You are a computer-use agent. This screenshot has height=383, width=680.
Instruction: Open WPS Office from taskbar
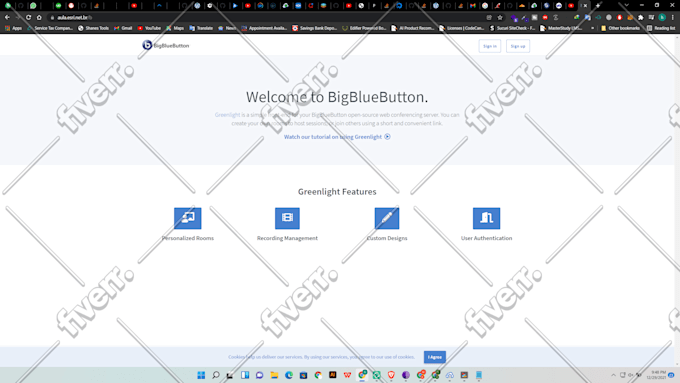click(347, 375)
